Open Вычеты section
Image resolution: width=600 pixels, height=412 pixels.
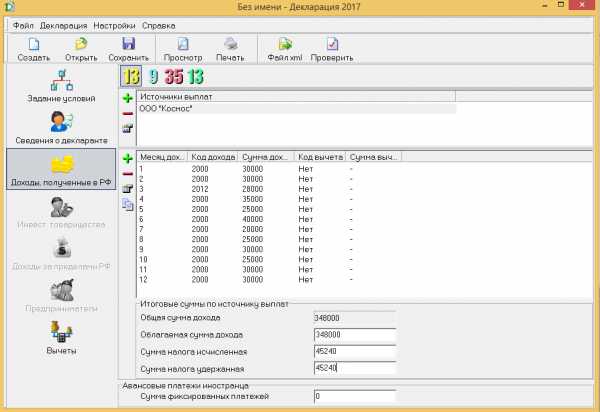click(61, 338)
